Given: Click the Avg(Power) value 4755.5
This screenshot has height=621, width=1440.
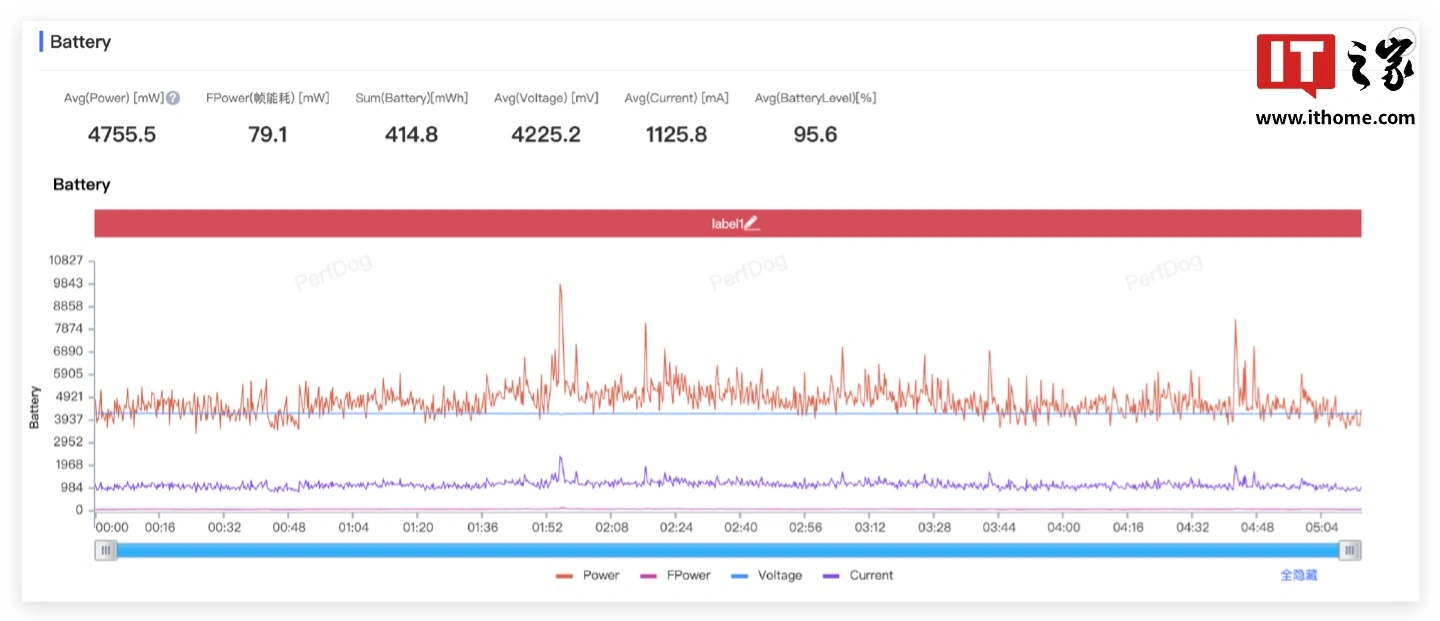Looking at the screenshot, I should 122,135.
